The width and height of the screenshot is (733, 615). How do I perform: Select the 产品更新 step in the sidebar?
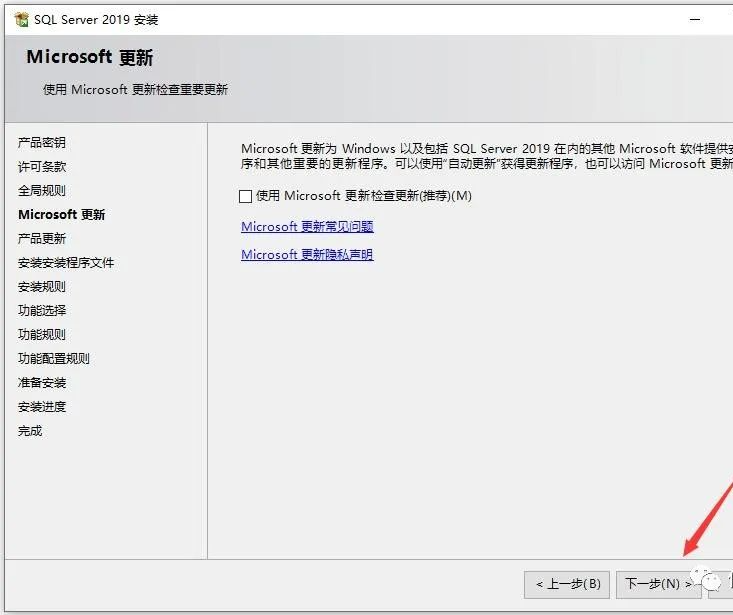coord(42,239)
